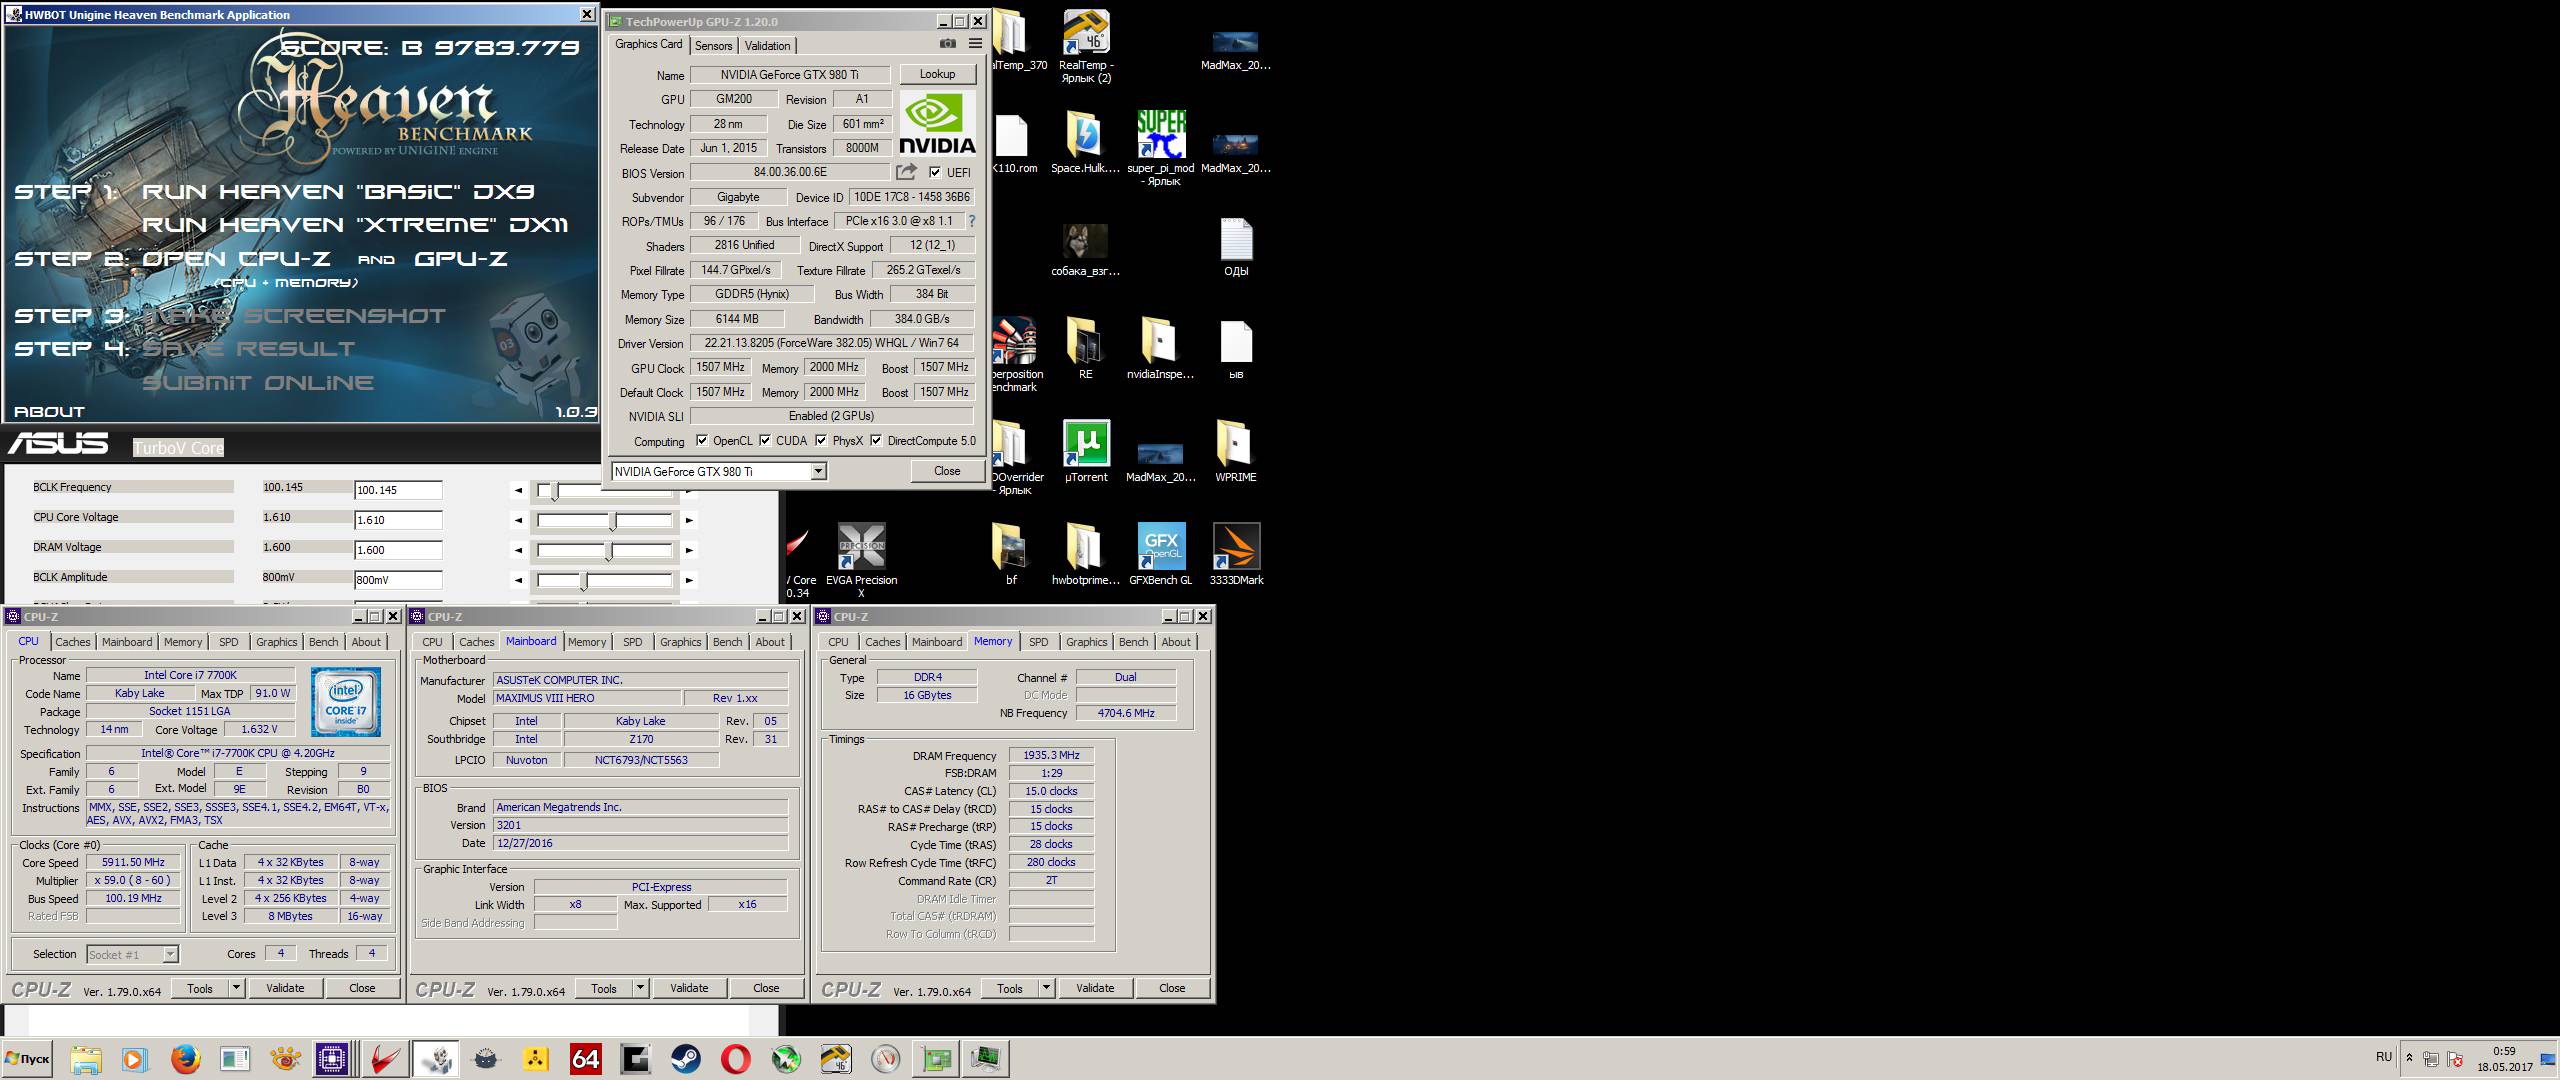Click the Opera icon in taskbar
Screen dimensions: 2560x1080
click(735, 1059)
